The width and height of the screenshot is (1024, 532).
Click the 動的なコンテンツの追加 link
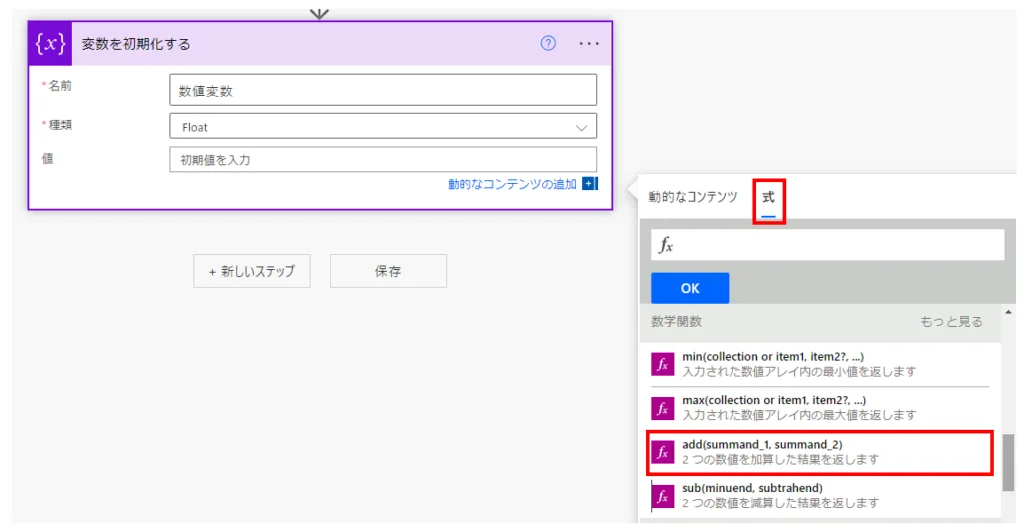pyautogui.click(x=512, y=184)
